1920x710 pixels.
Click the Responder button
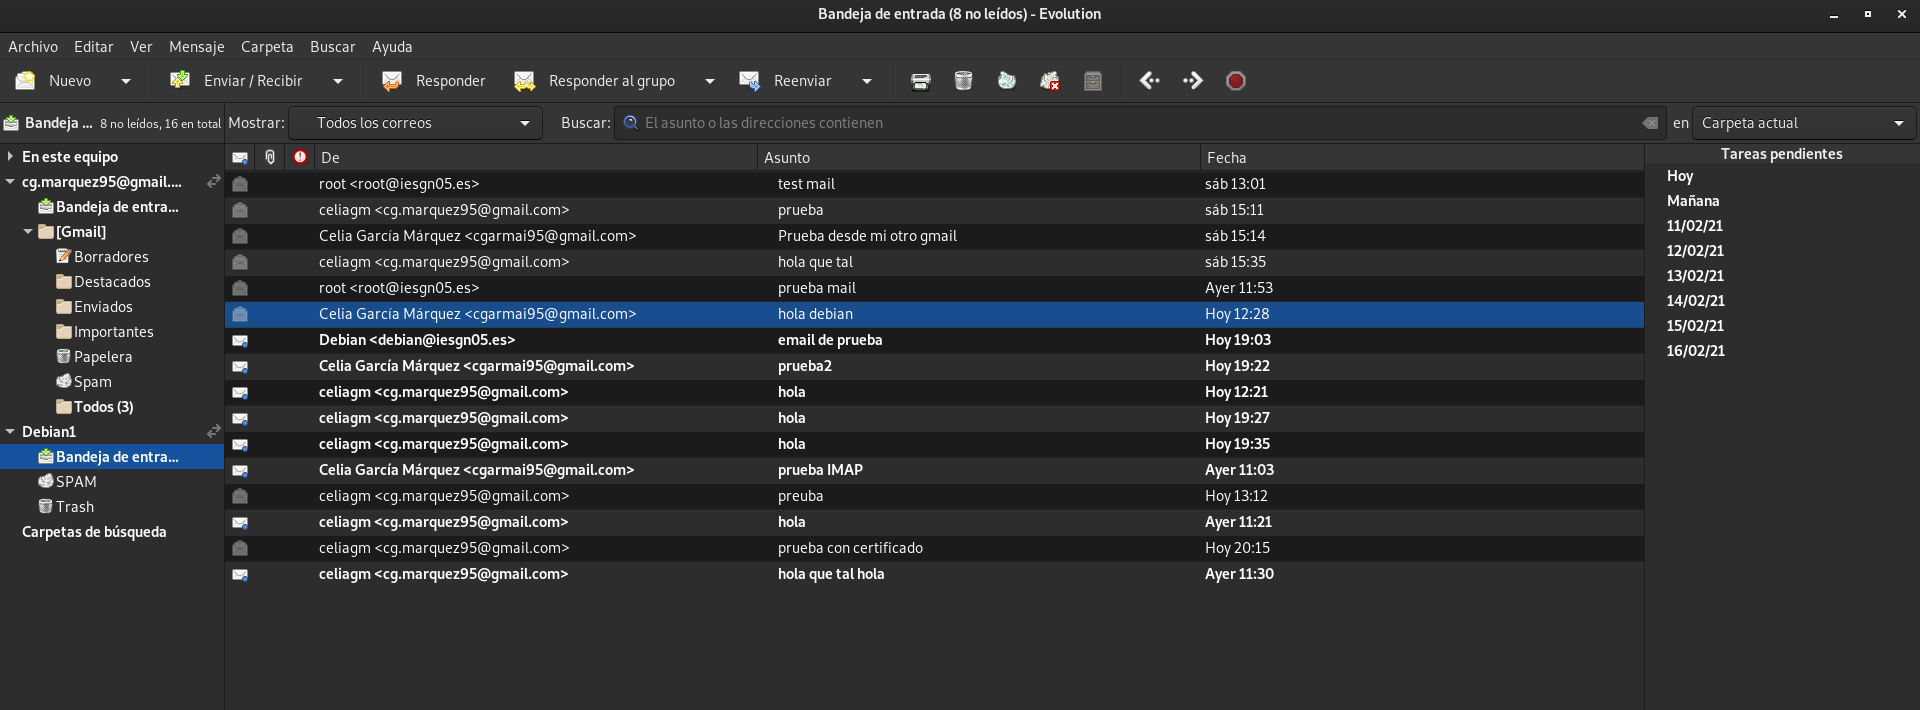coord(434,81)
